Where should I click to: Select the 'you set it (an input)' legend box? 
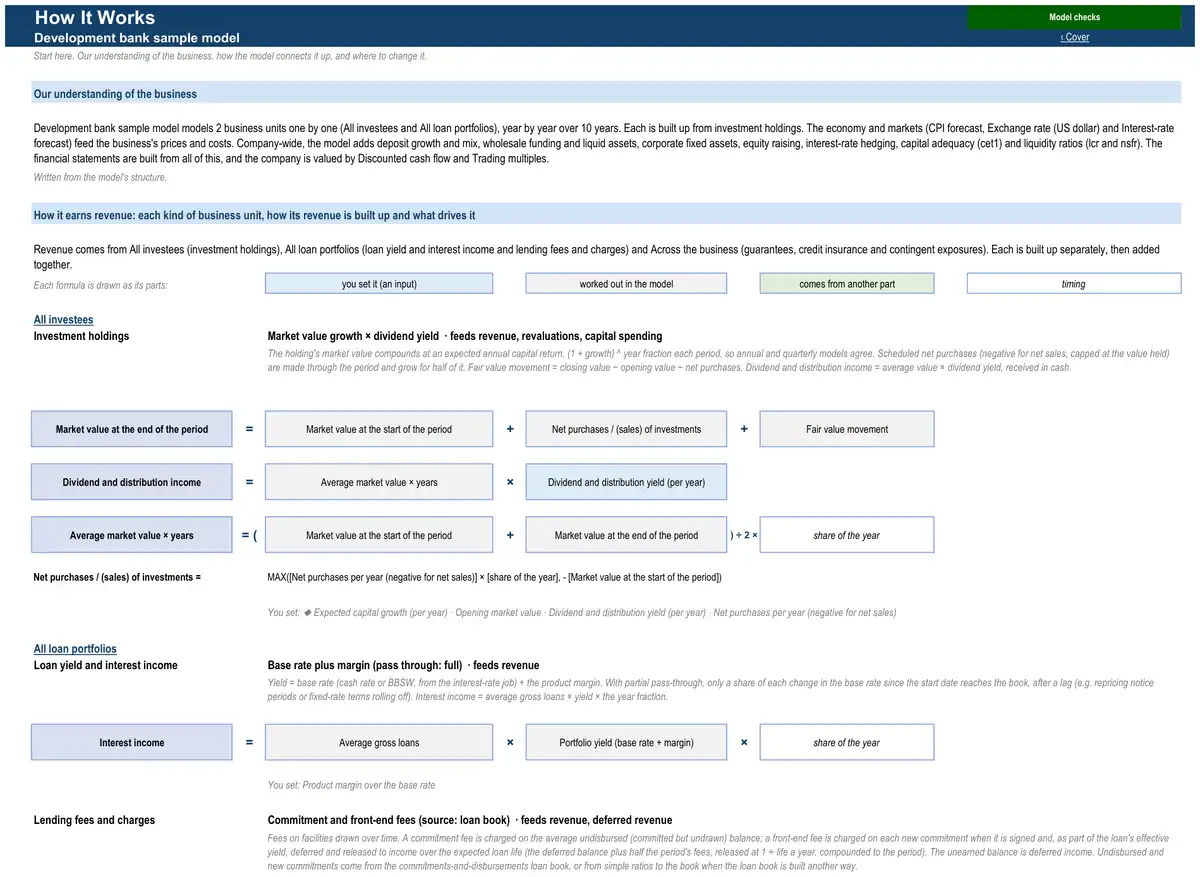pos(379,284)
